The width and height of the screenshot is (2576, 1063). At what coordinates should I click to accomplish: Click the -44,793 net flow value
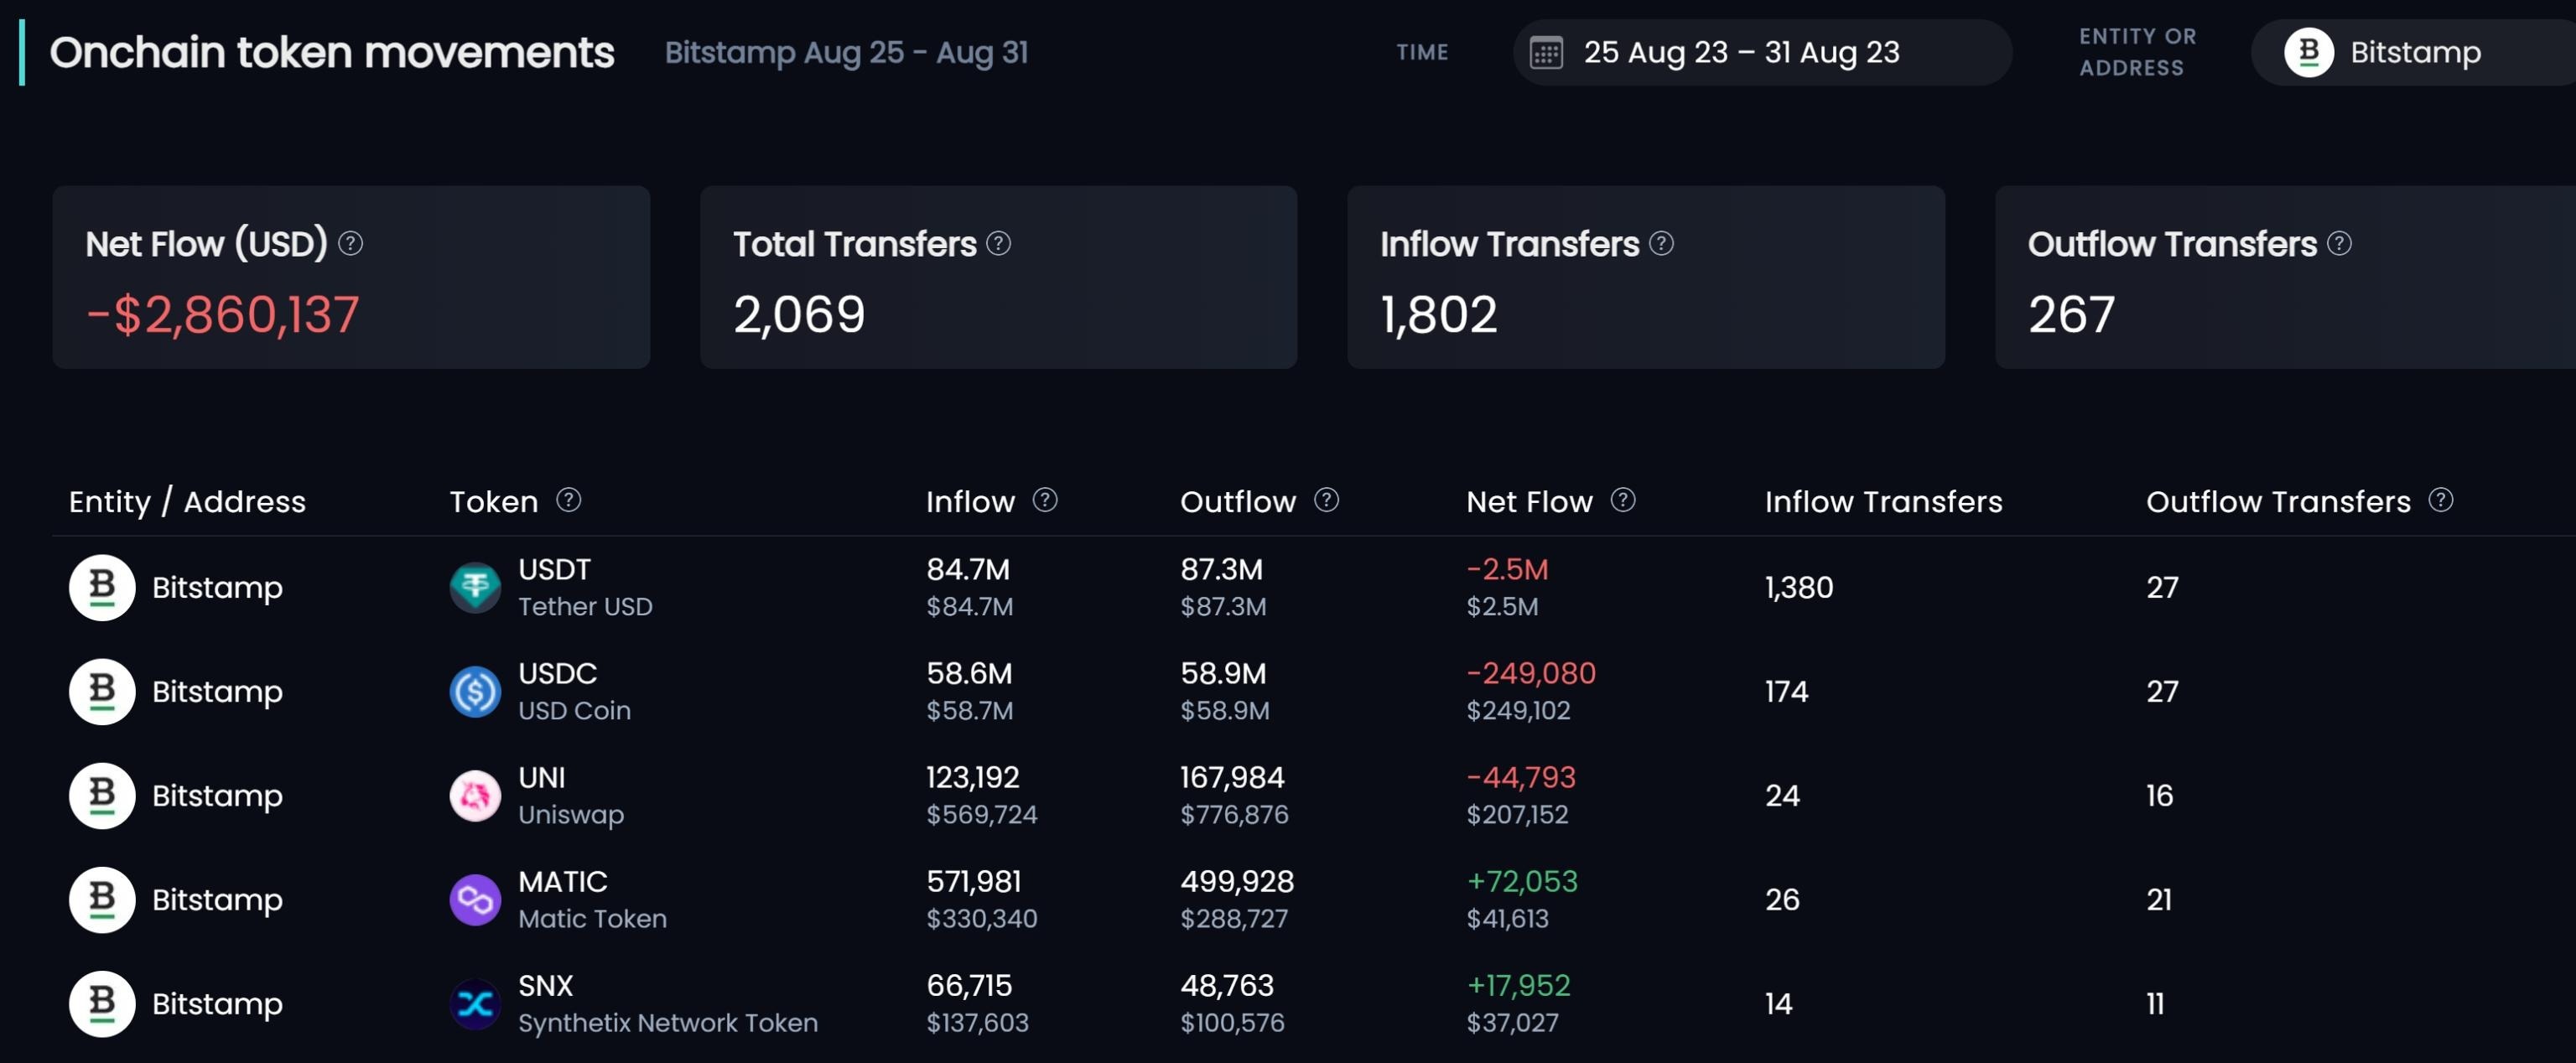(1521, 777)
